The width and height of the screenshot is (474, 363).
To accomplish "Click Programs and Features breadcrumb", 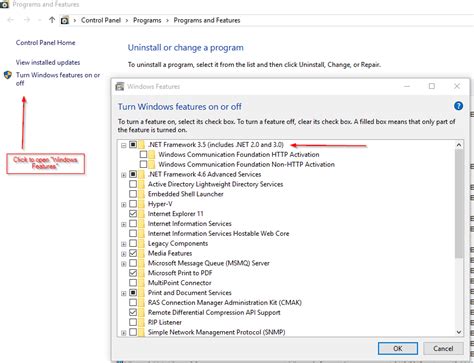I will [x=207, y=20].
